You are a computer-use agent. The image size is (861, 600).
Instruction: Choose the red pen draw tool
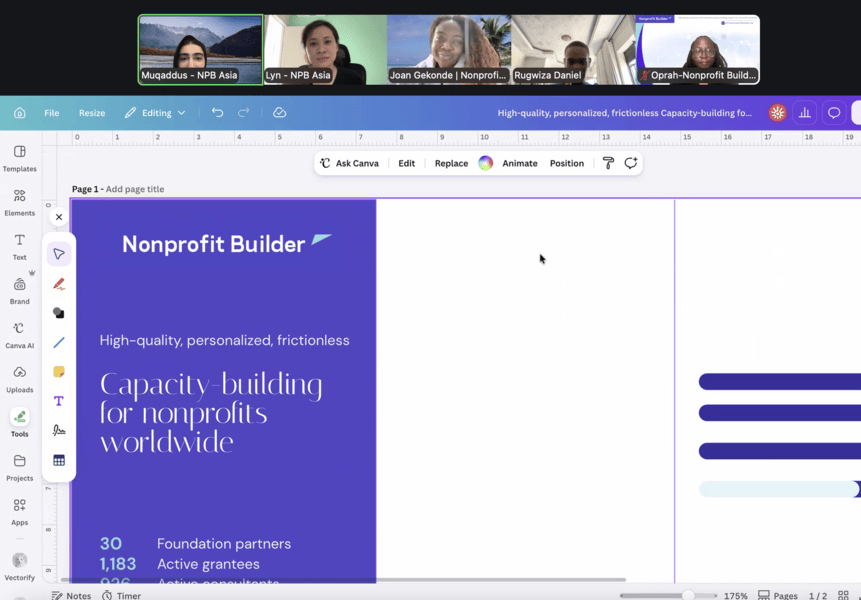coord(59,284)
